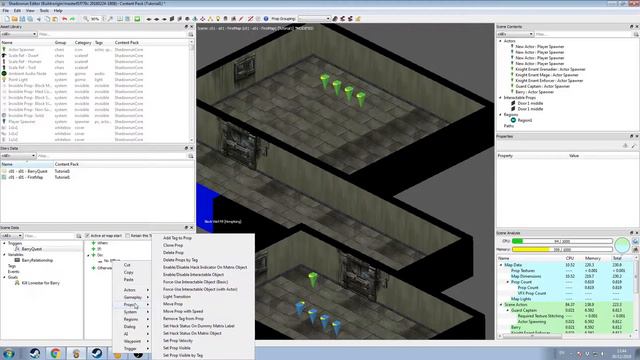This screenshot has height=360, width=640.
Task: Click the green Redo arrow icon
Action: tap(72, 19)
